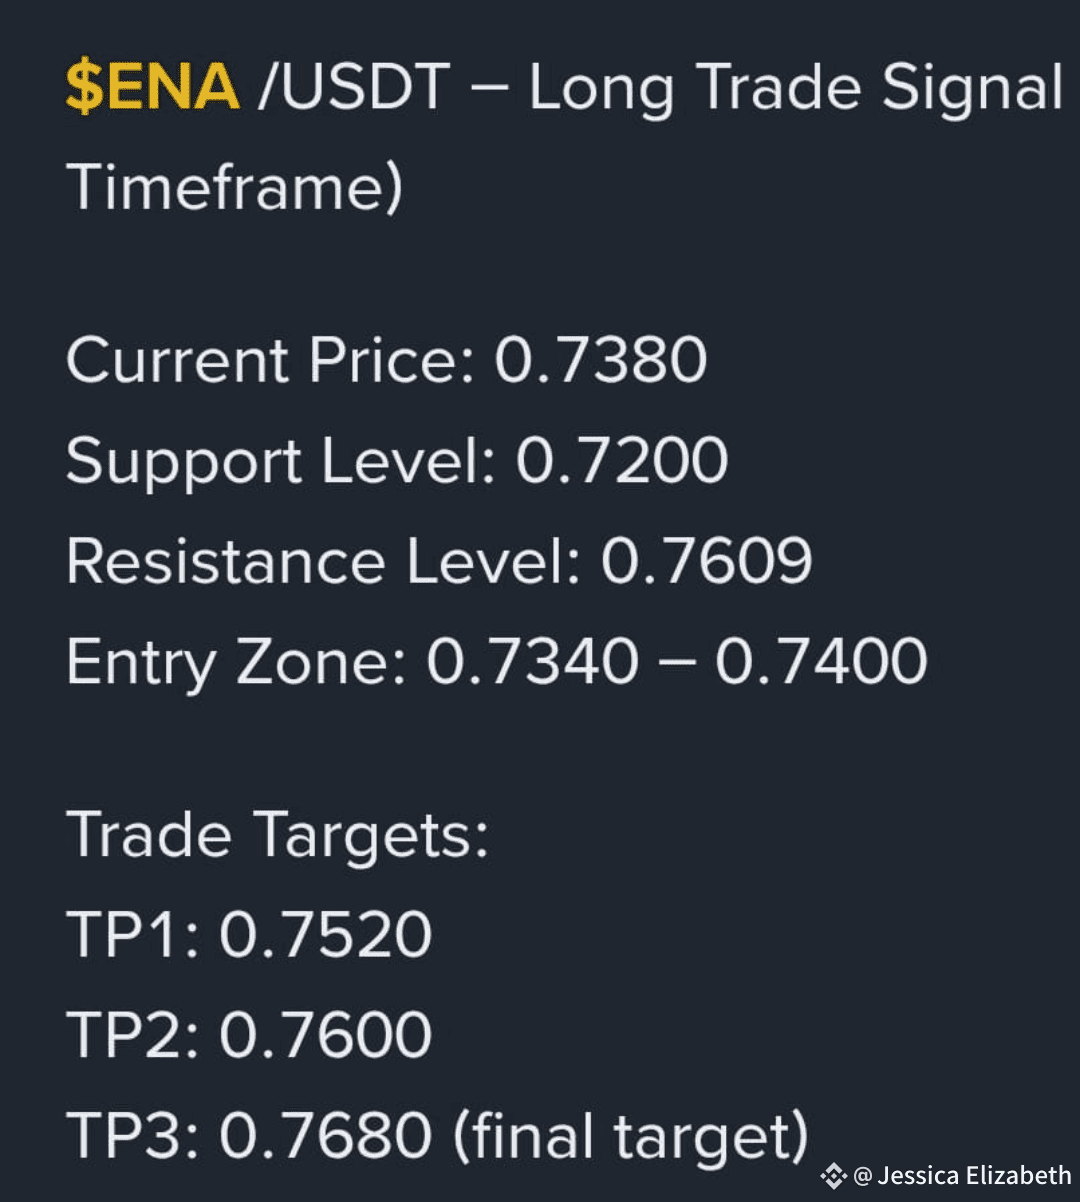Click the TP1: 0.7520 target
Image resolution: width=1080 pixels, height=1202 pixels.
coord(249,935)
